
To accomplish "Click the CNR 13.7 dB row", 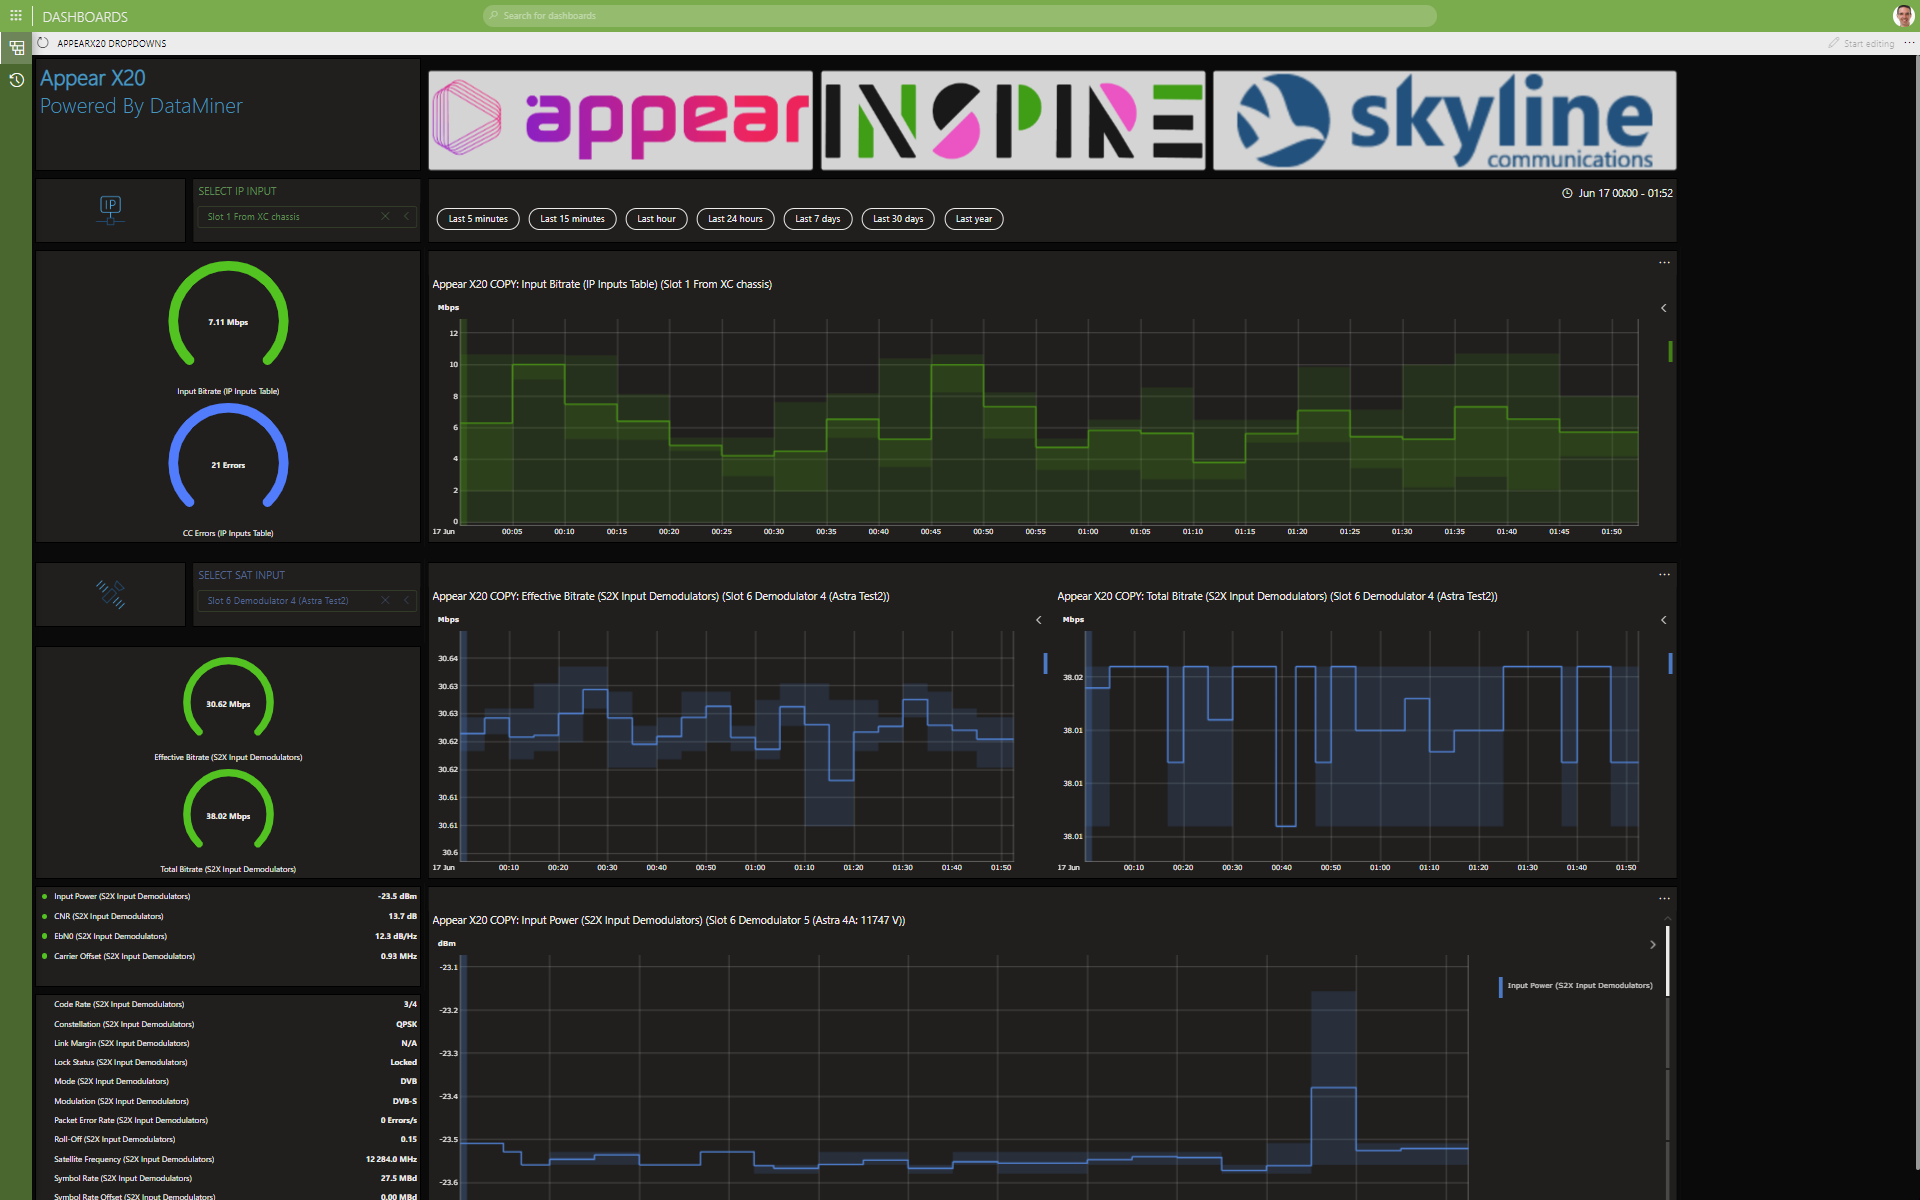I will tap(229, 917).
